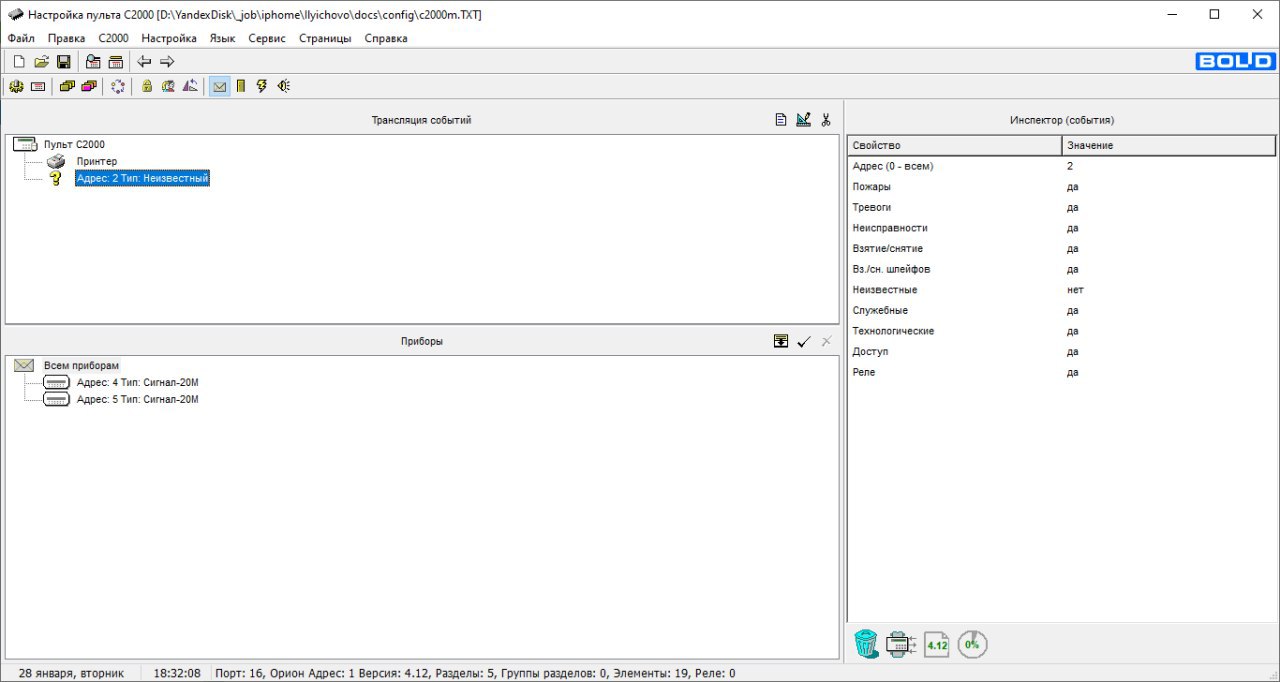Click the circular dots icon

point(118,86)
